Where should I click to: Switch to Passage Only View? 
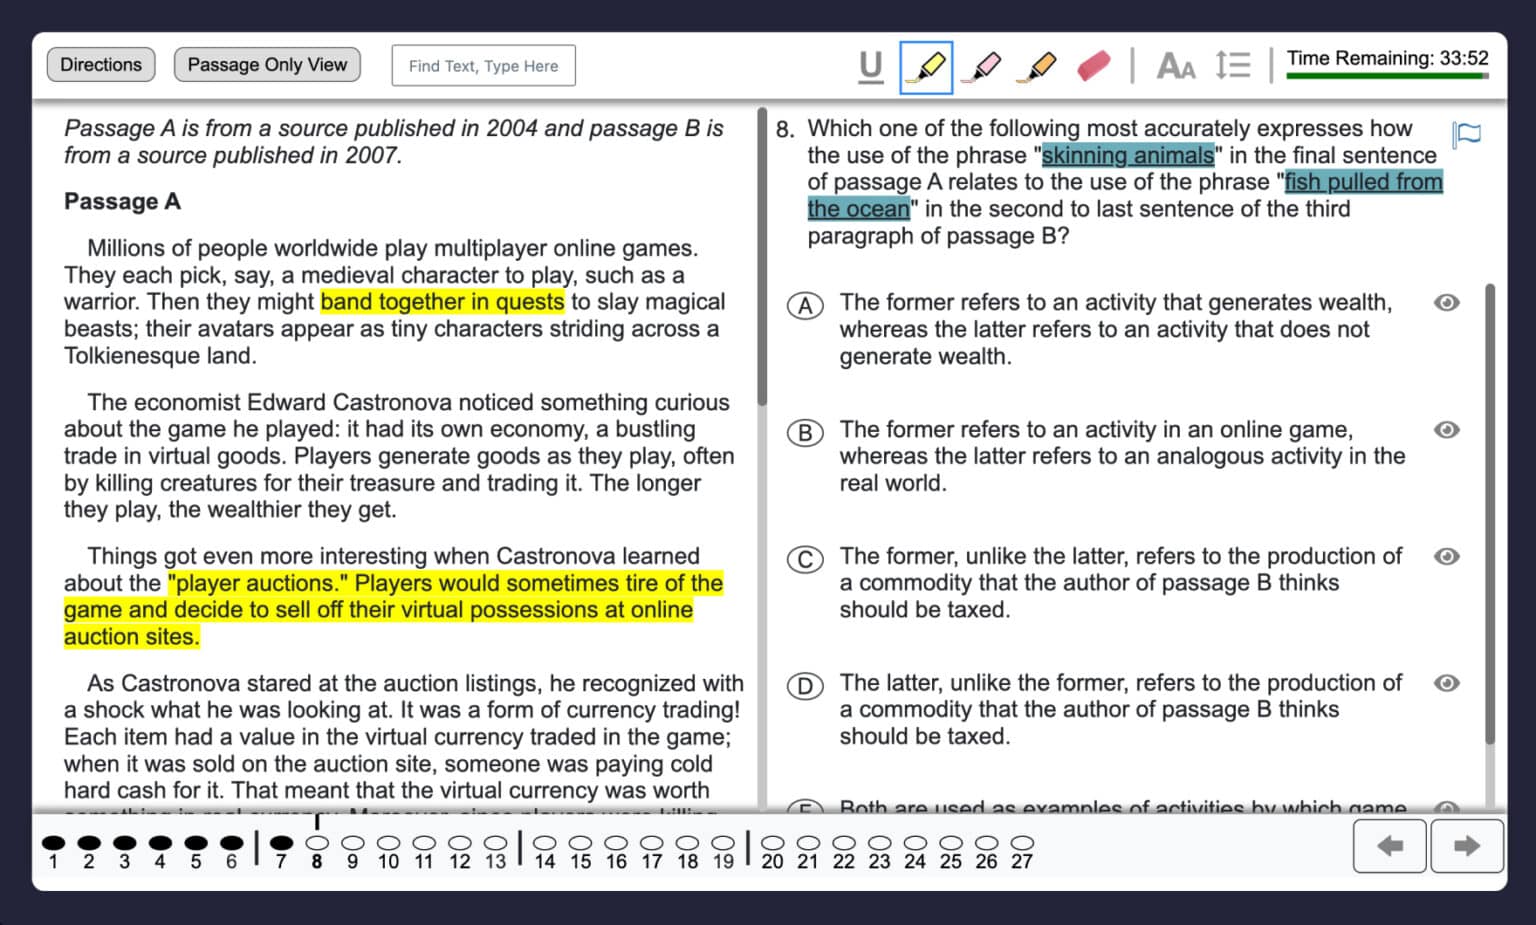click(267, 65)
